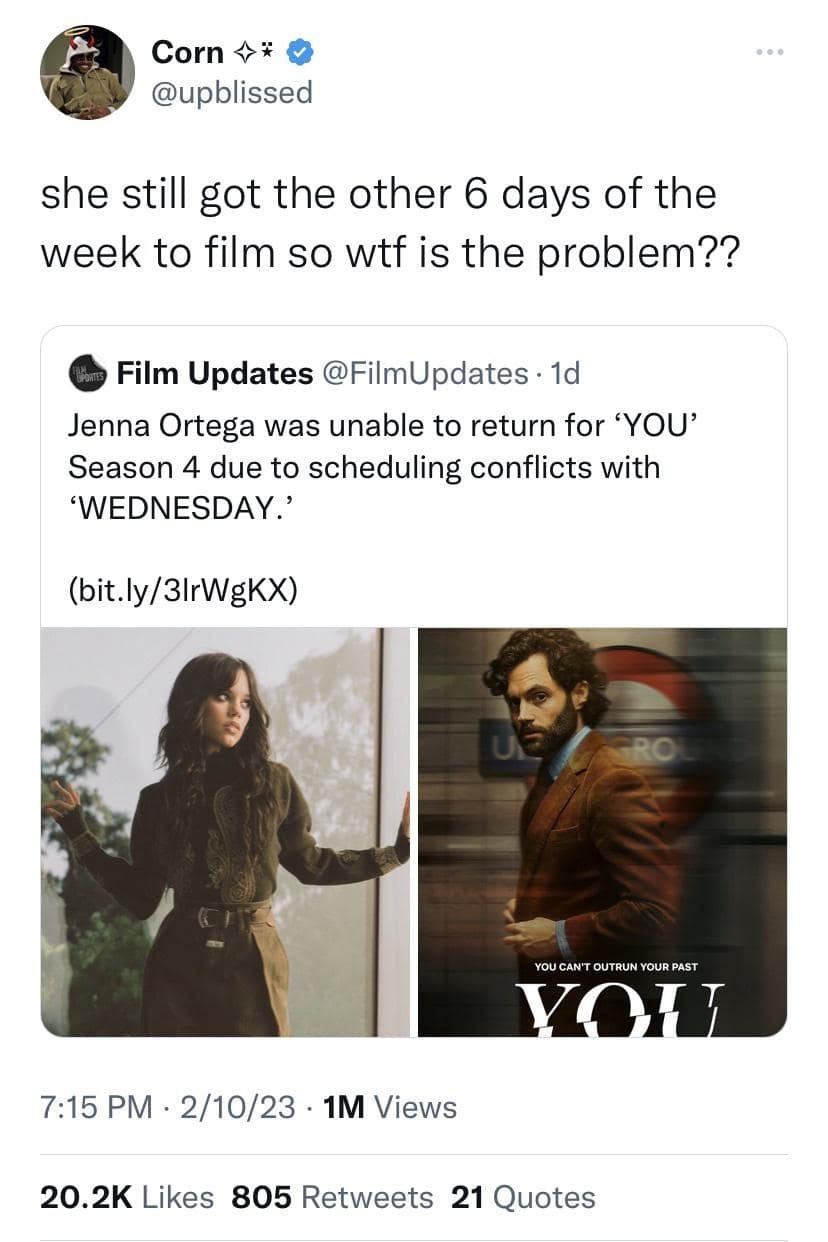
Task: Open the YOU poster image on right
Action: click(x=602, y=832)
